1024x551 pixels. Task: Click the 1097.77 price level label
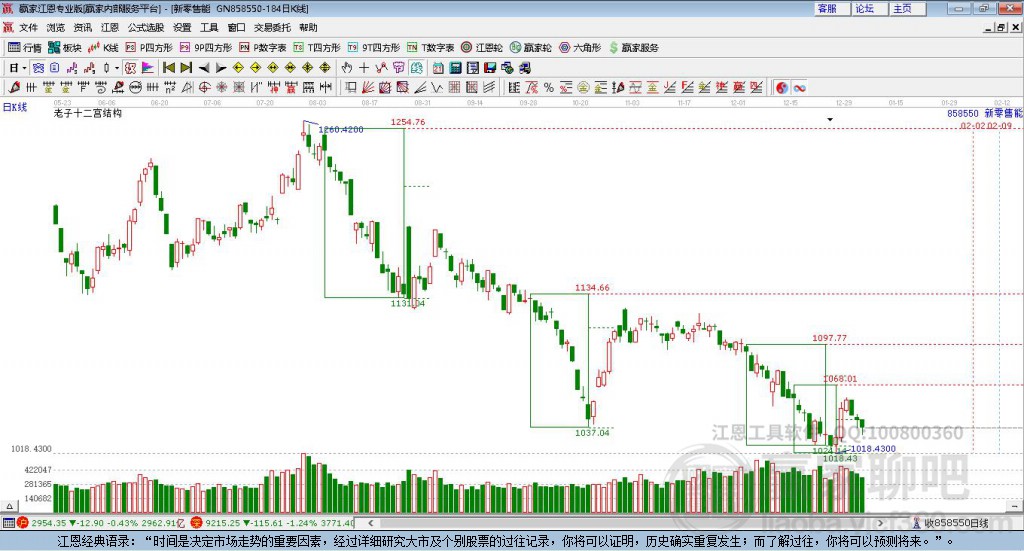point(829,338)
